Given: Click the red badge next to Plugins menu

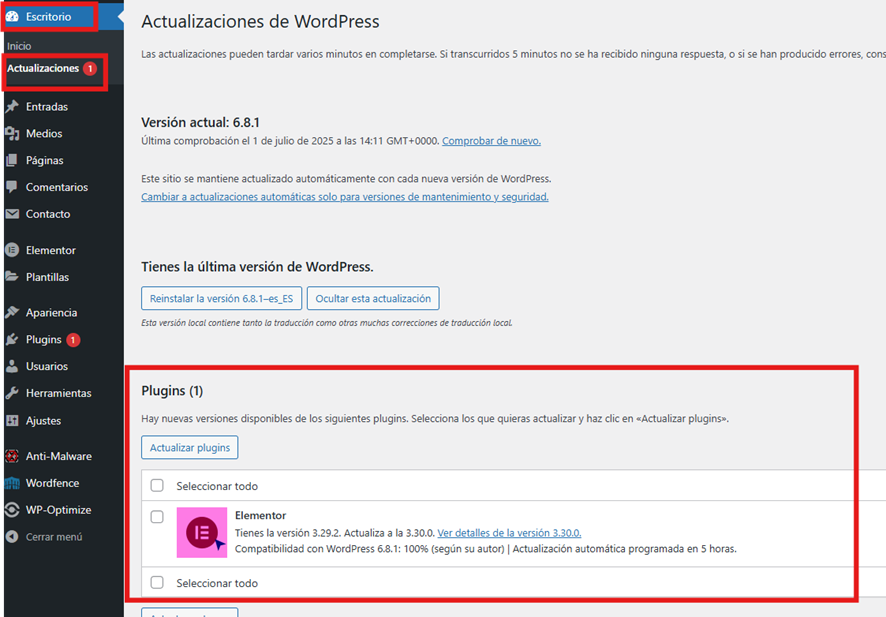Looking at the screenshot, I should (x=73, y=340).
